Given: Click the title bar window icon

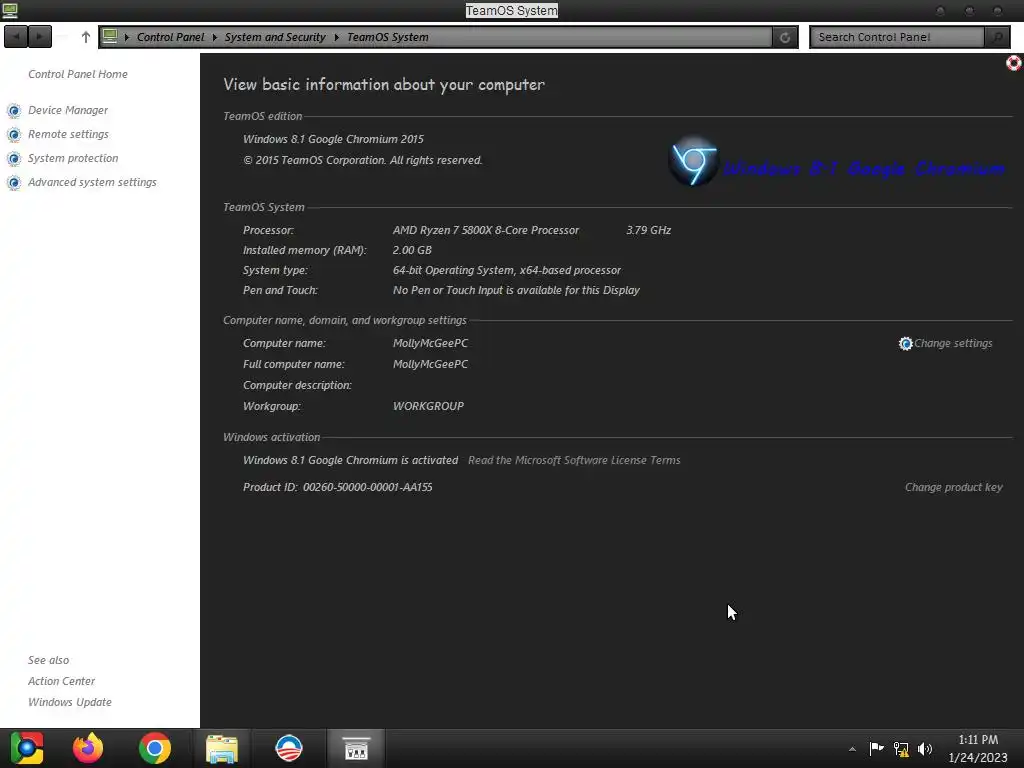Looking at the screenshot, I should (10, 10).
